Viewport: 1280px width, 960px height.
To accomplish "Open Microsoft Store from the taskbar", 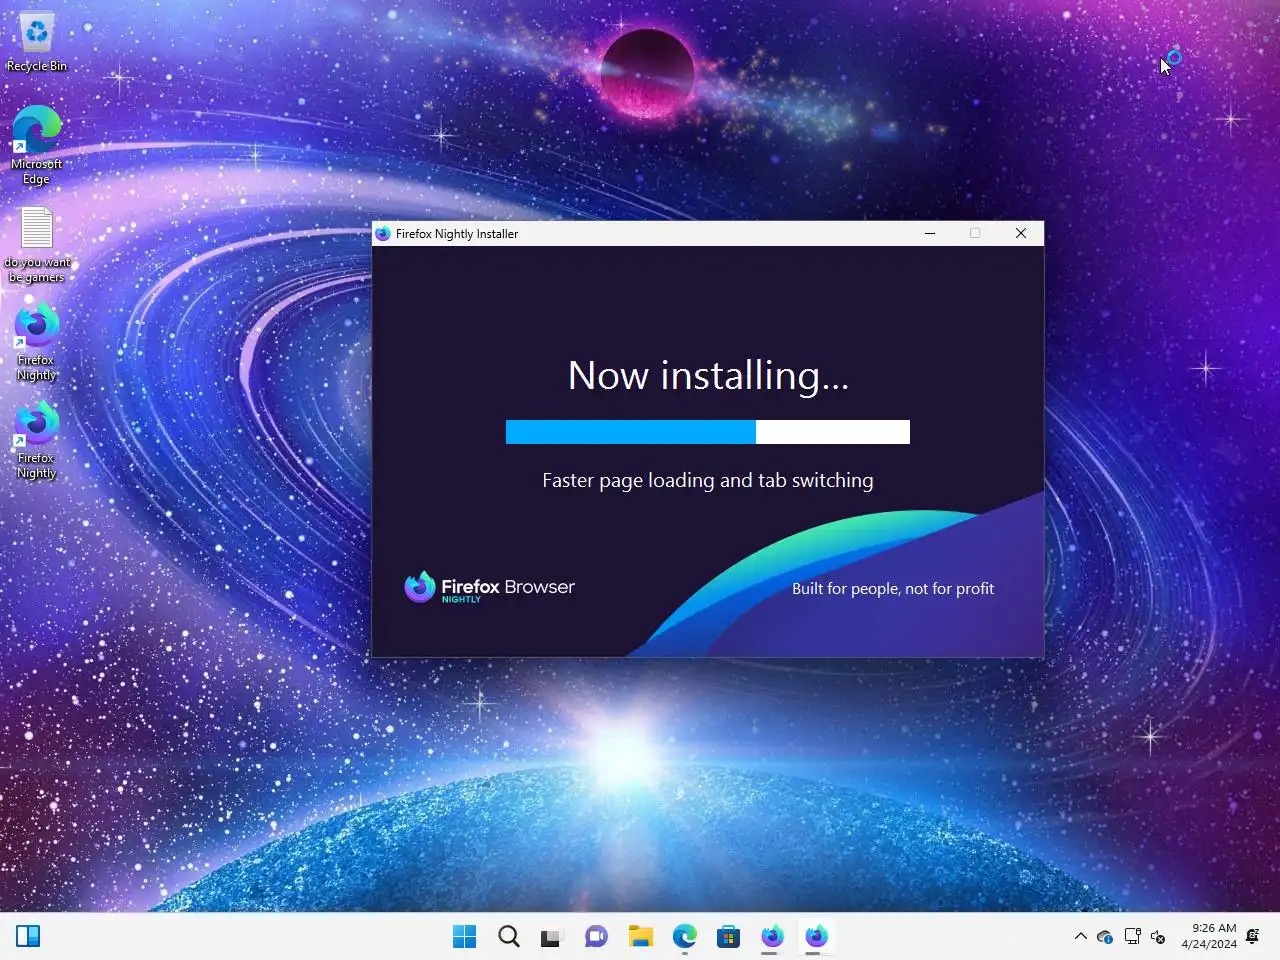I will [x=728, y=936].
